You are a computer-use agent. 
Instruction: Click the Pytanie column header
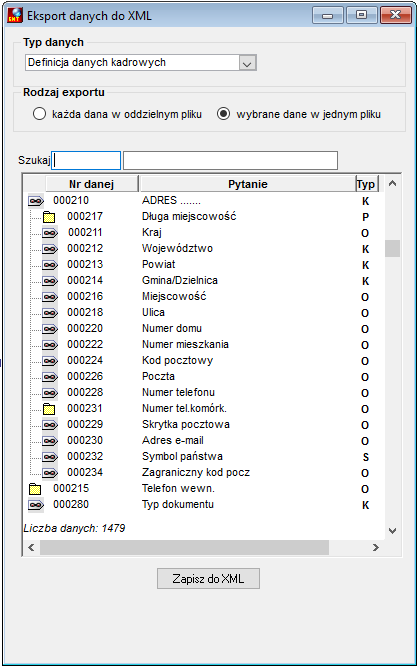[248, 184]
